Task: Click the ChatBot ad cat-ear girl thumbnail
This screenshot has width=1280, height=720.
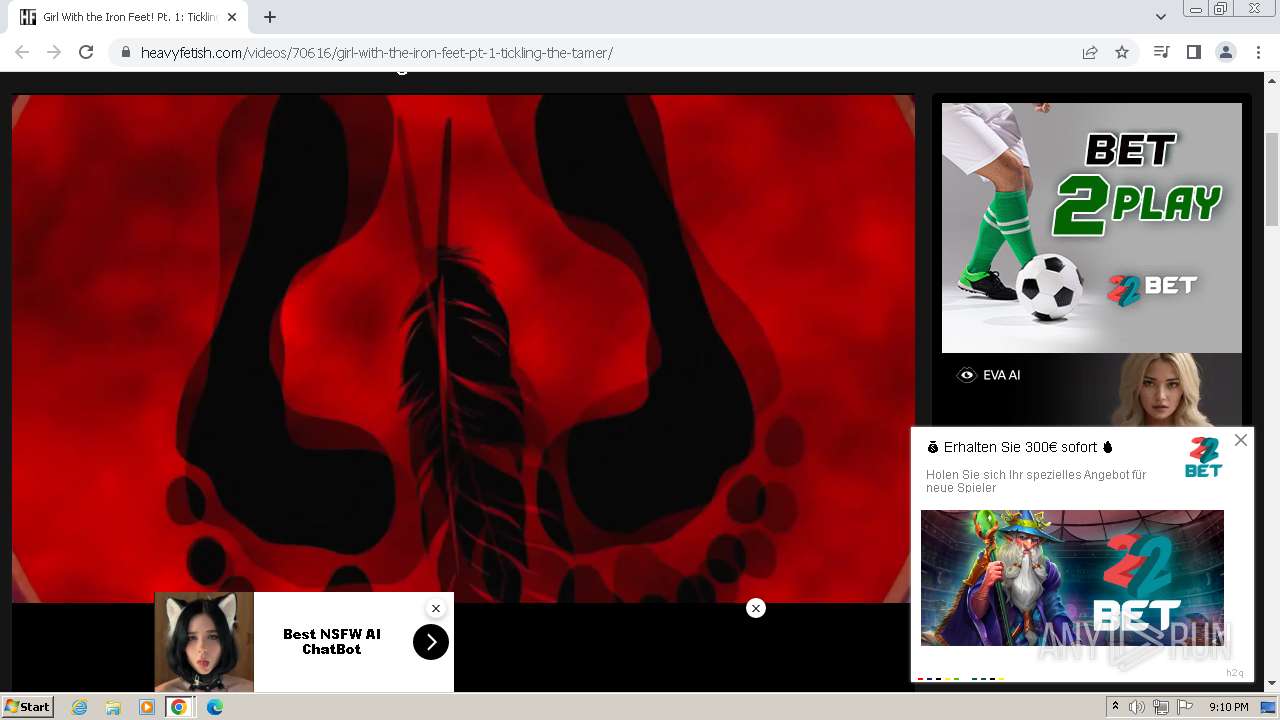Action: 204,642
